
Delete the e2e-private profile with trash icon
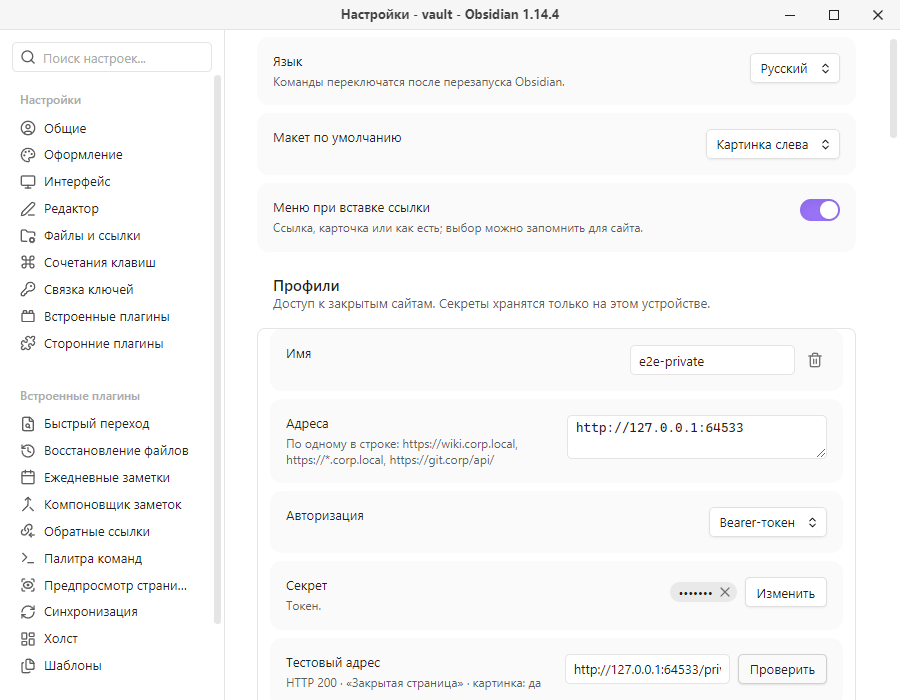point(814,360)
